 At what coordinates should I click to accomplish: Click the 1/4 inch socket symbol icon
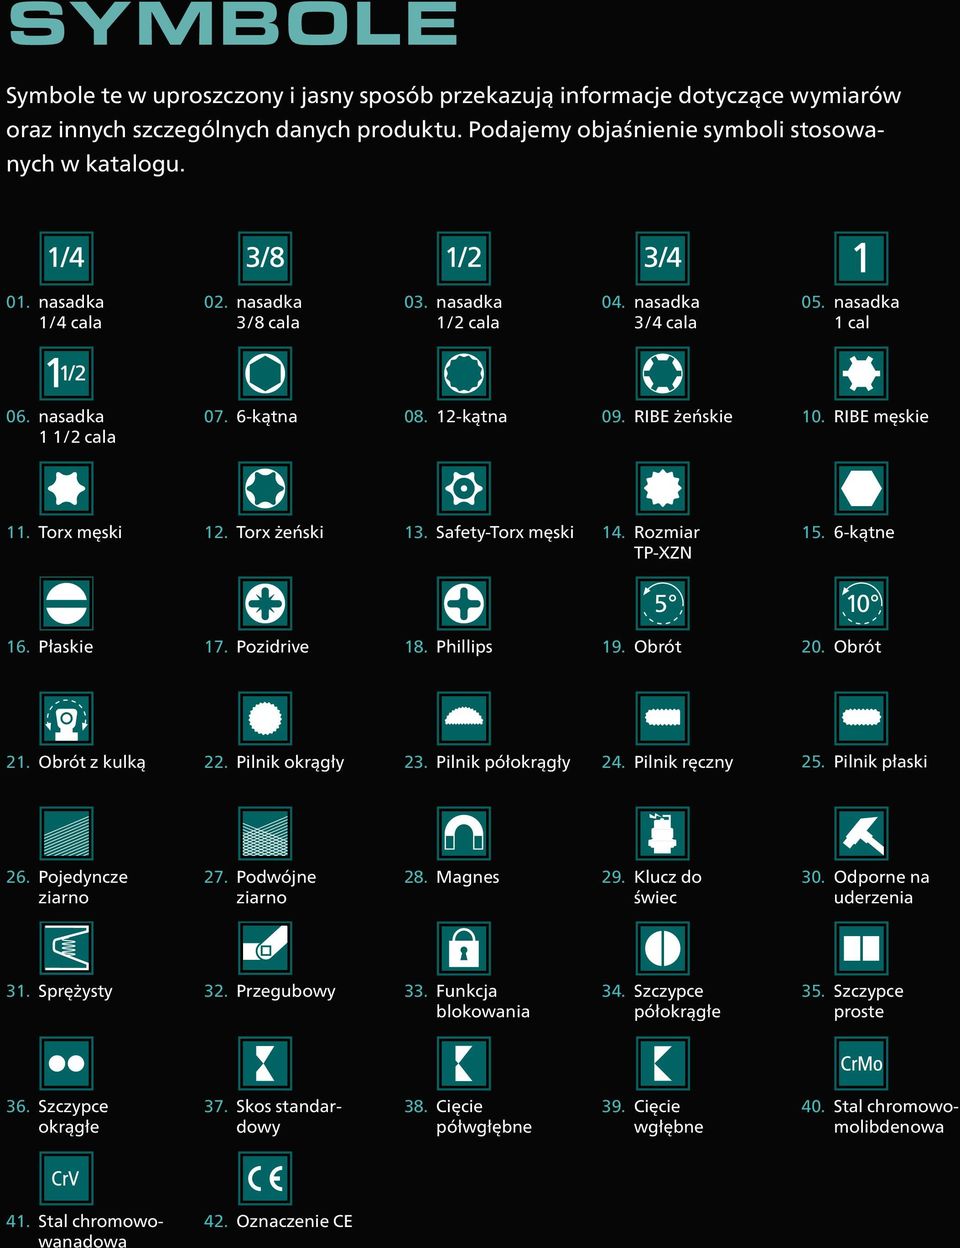tap(66, 258)
